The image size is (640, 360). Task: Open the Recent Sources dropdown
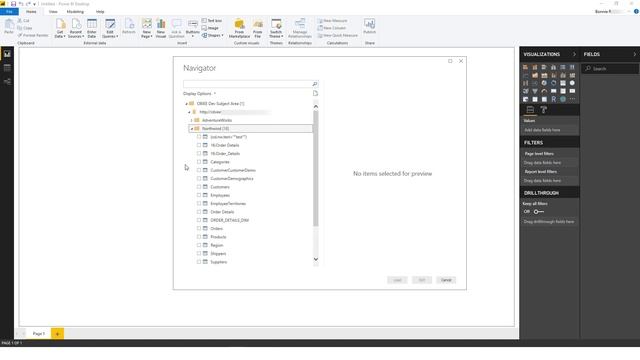(76, 28)
